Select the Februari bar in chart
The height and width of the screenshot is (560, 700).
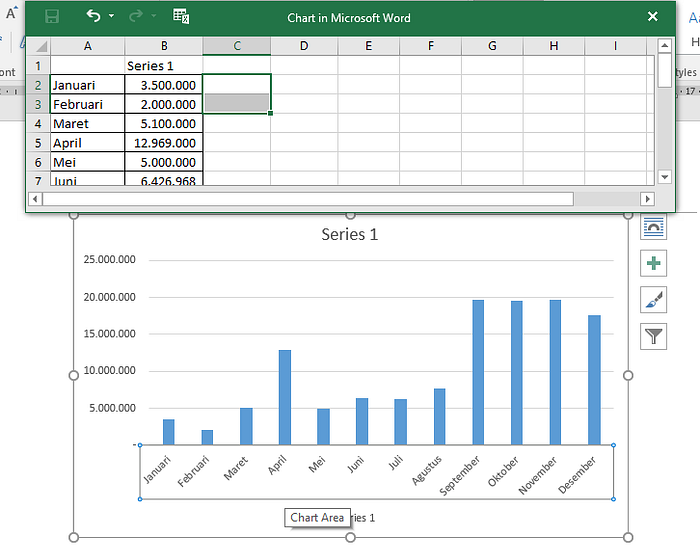coord(207,438)
